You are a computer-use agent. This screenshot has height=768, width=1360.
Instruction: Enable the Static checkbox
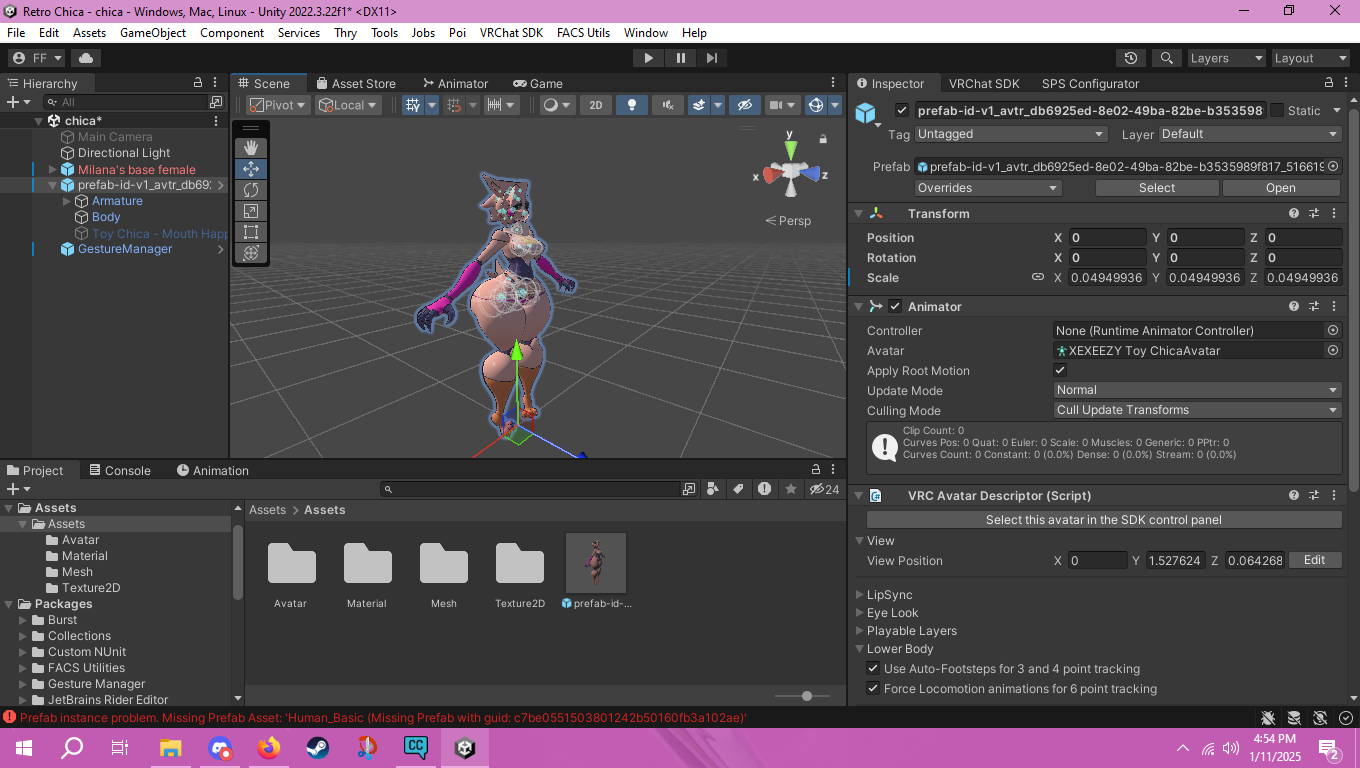click(1276, 110)
